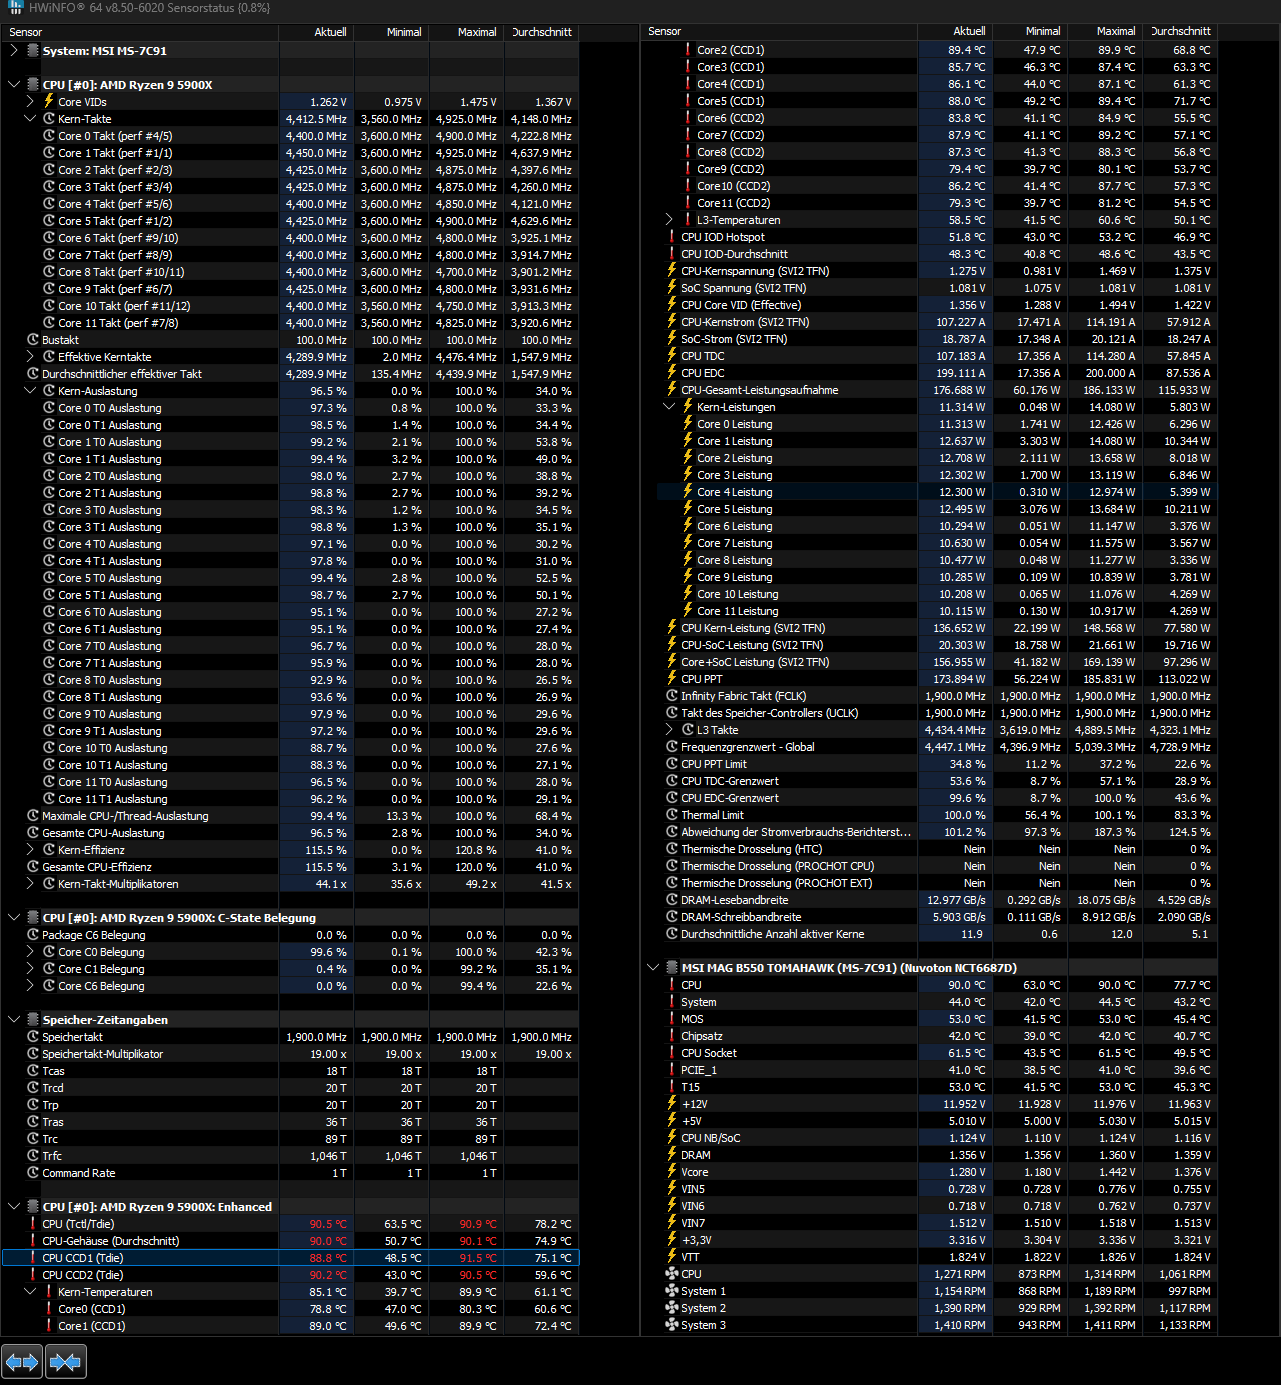Click the Core 9 Takt (perf #6/7) label

coord(115,289)
